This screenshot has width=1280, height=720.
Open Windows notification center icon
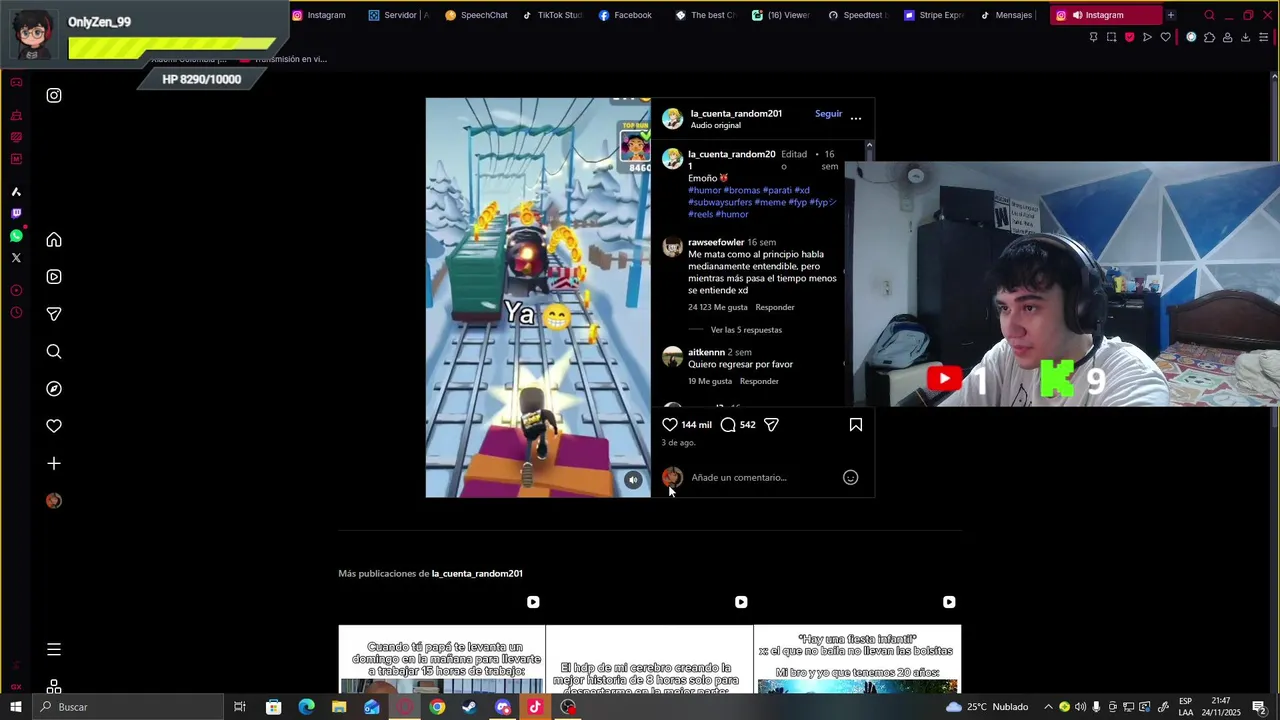tap(1259, 707)
